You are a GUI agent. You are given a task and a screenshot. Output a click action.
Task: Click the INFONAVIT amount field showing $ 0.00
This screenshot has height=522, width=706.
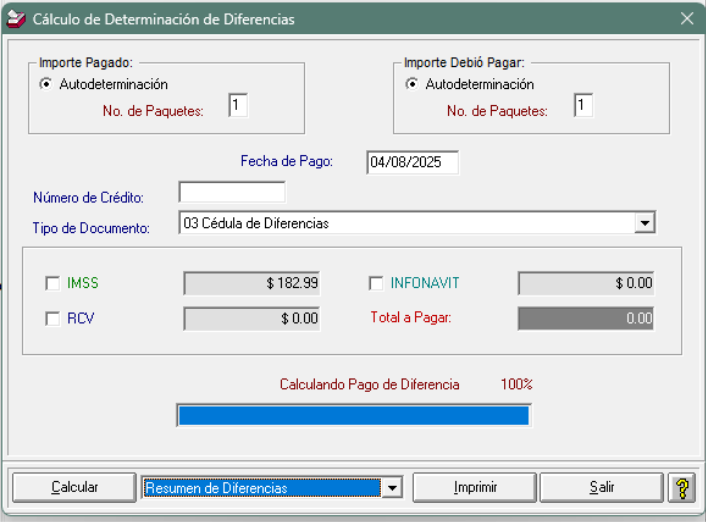pyautogui.click(x=586, y=283)
